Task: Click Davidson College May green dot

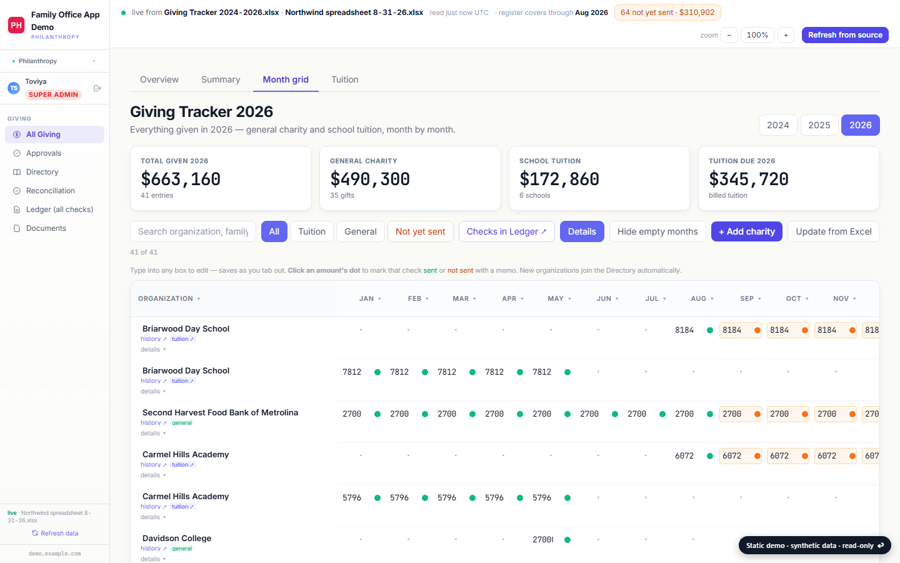Action: (567, 539)
